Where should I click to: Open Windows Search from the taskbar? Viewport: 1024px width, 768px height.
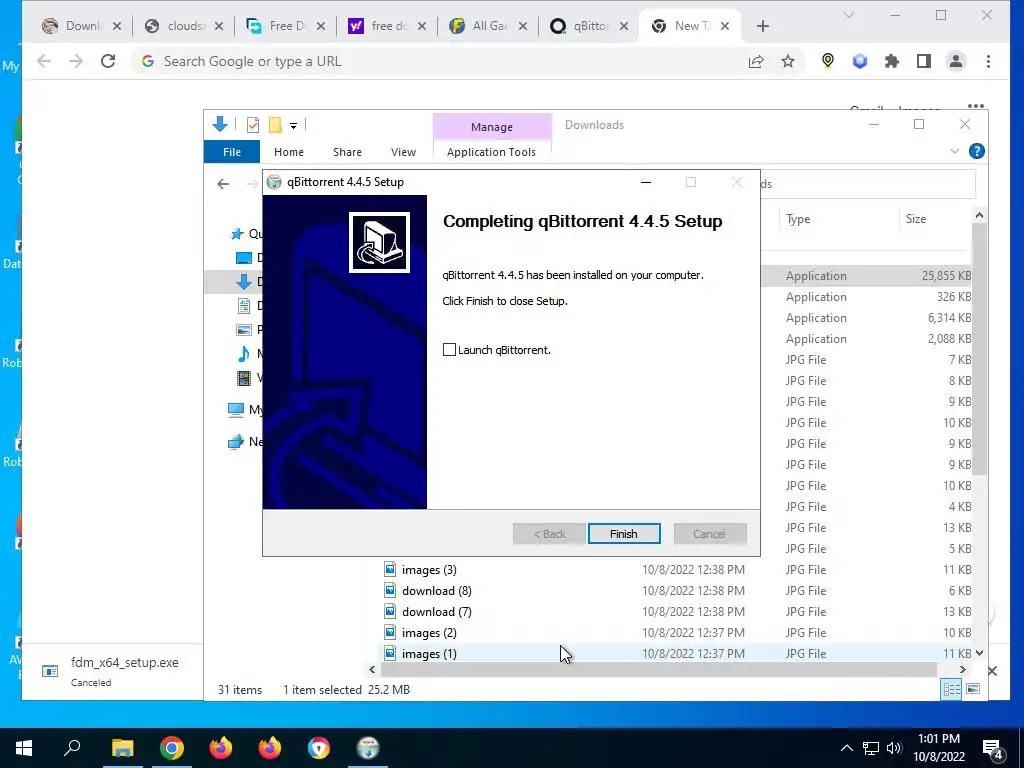72,748
